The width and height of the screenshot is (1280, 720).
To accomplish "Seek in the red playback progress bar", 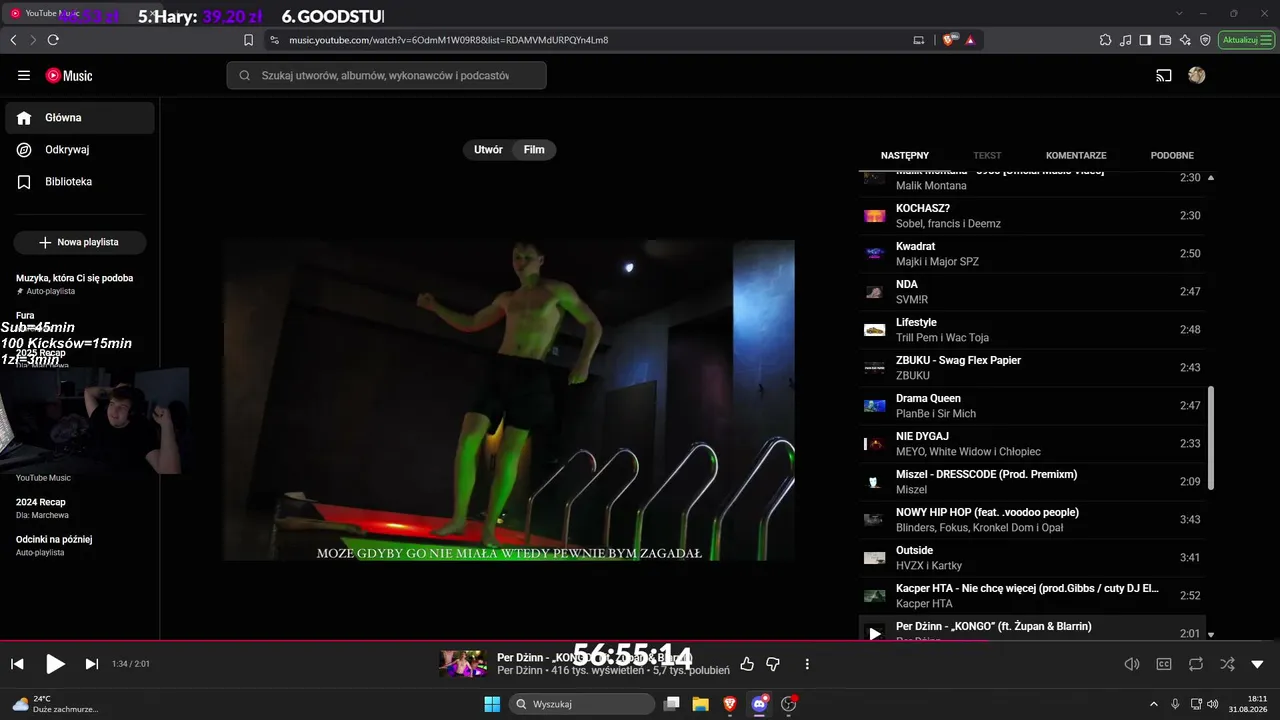I will point(640,641).
